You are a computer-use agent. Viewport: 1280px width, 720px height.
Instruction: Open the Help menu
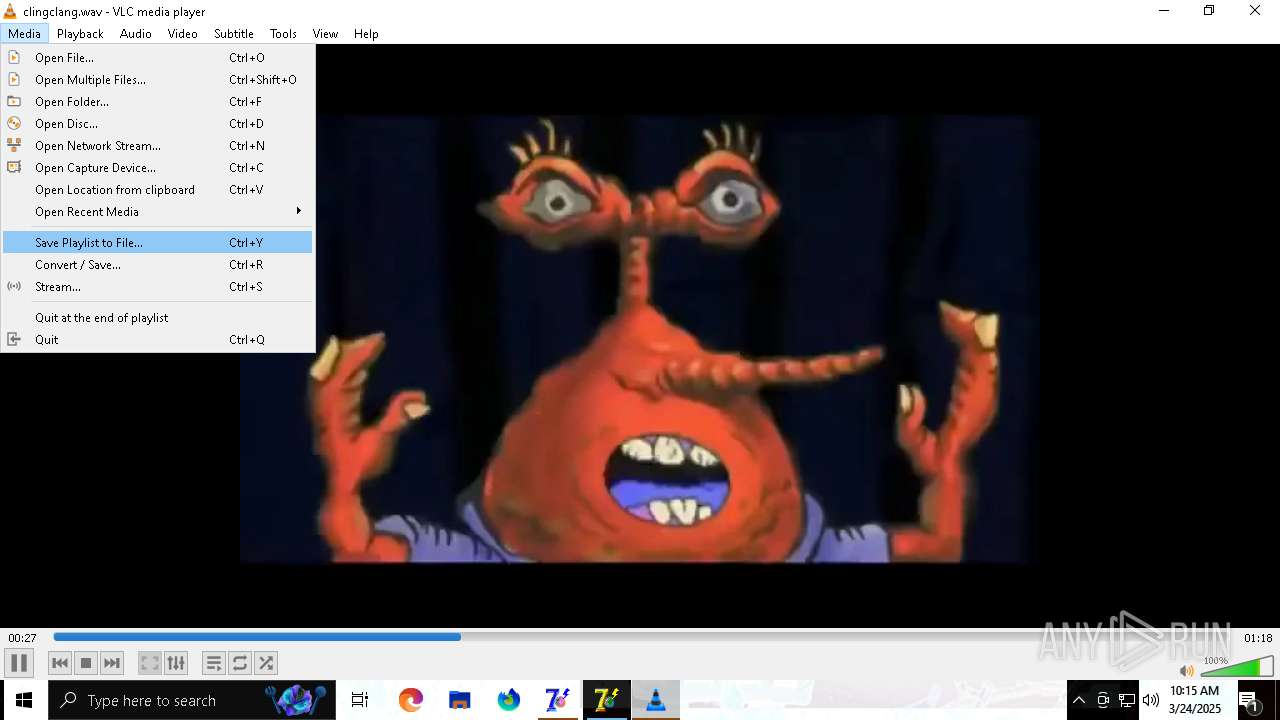click(x=366, y=34)
